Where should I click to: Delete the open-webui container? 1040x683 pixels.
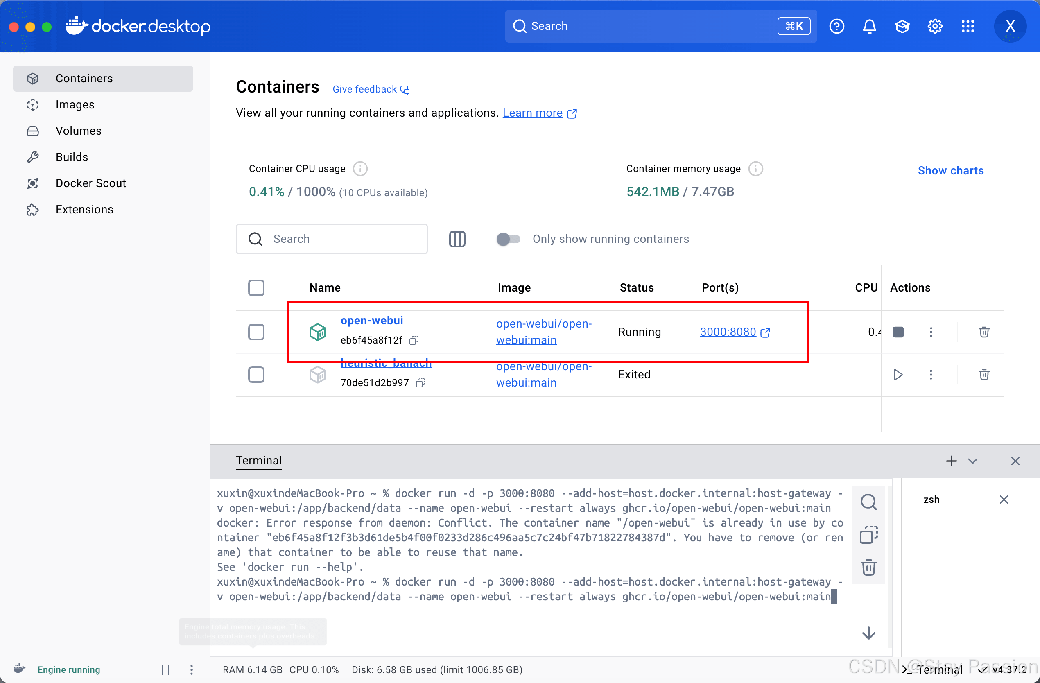point(984,332)
